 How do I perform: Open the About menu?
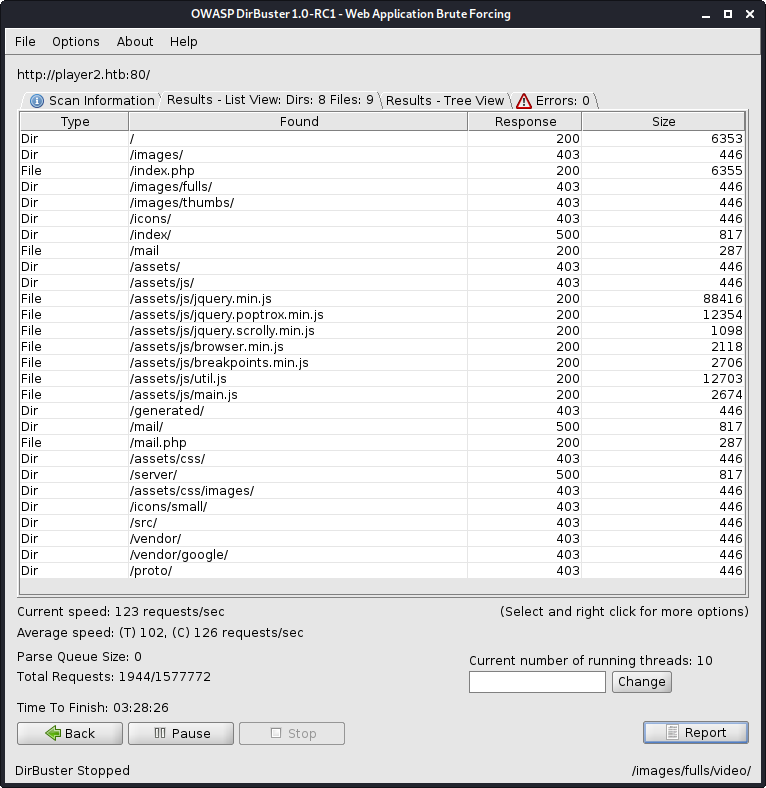pyautogui.click(x=135, y=42)
